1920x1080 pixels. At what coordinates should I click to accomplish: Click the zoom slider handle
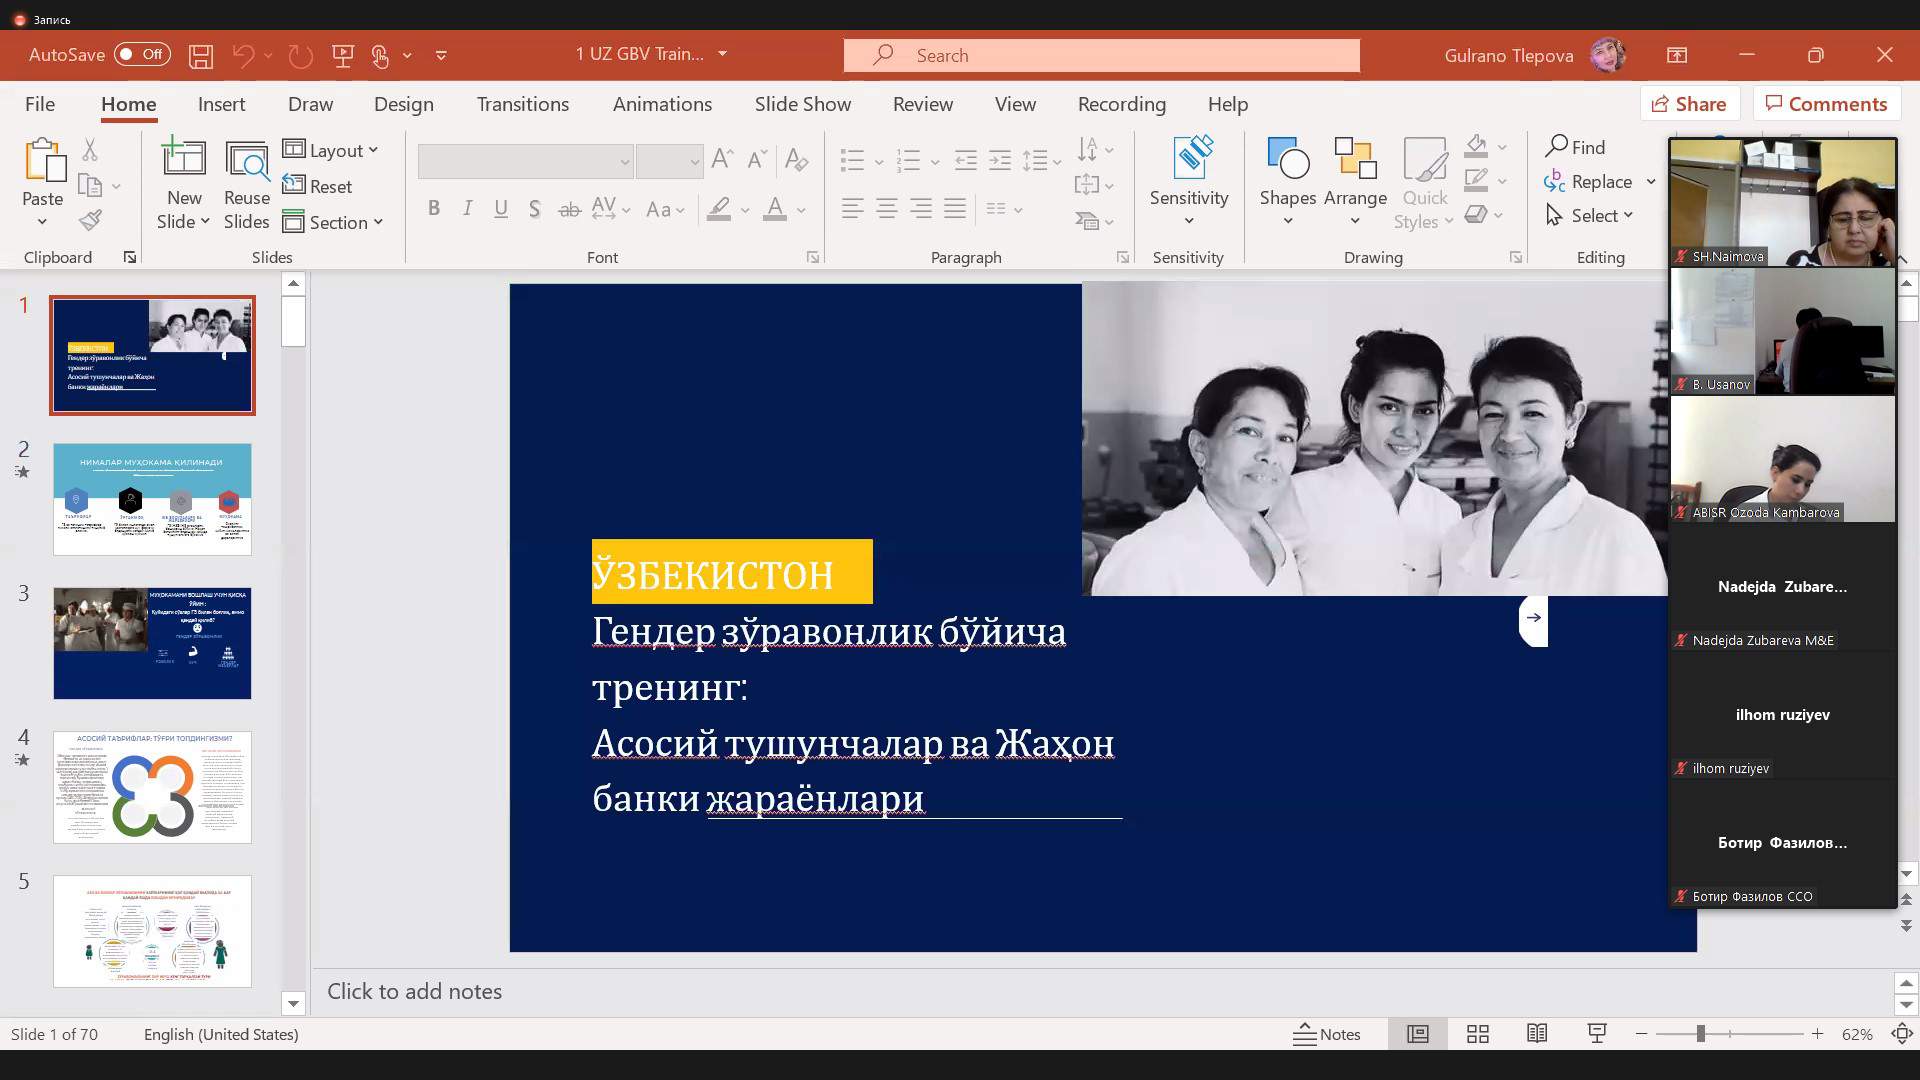click(1700, 1034)
